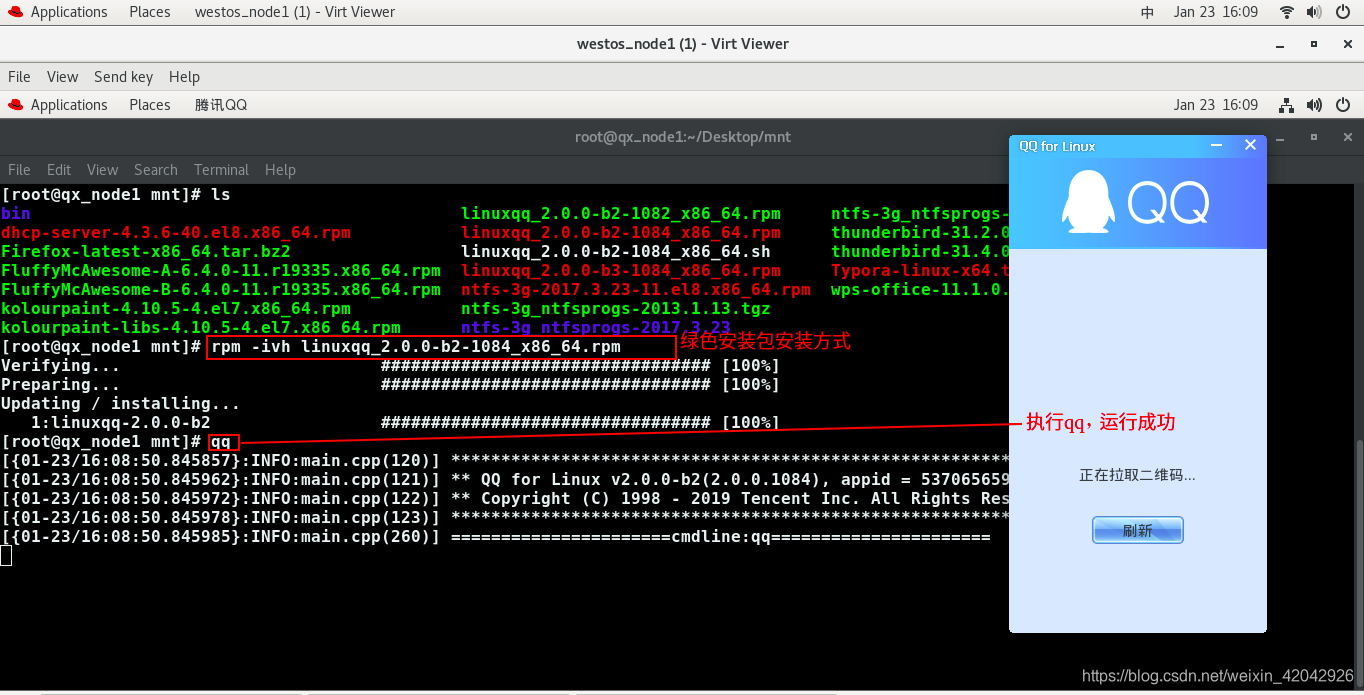
Task: Open Virt Viewer Help menu
Action: pyautogui.click(x=184, y=77)
